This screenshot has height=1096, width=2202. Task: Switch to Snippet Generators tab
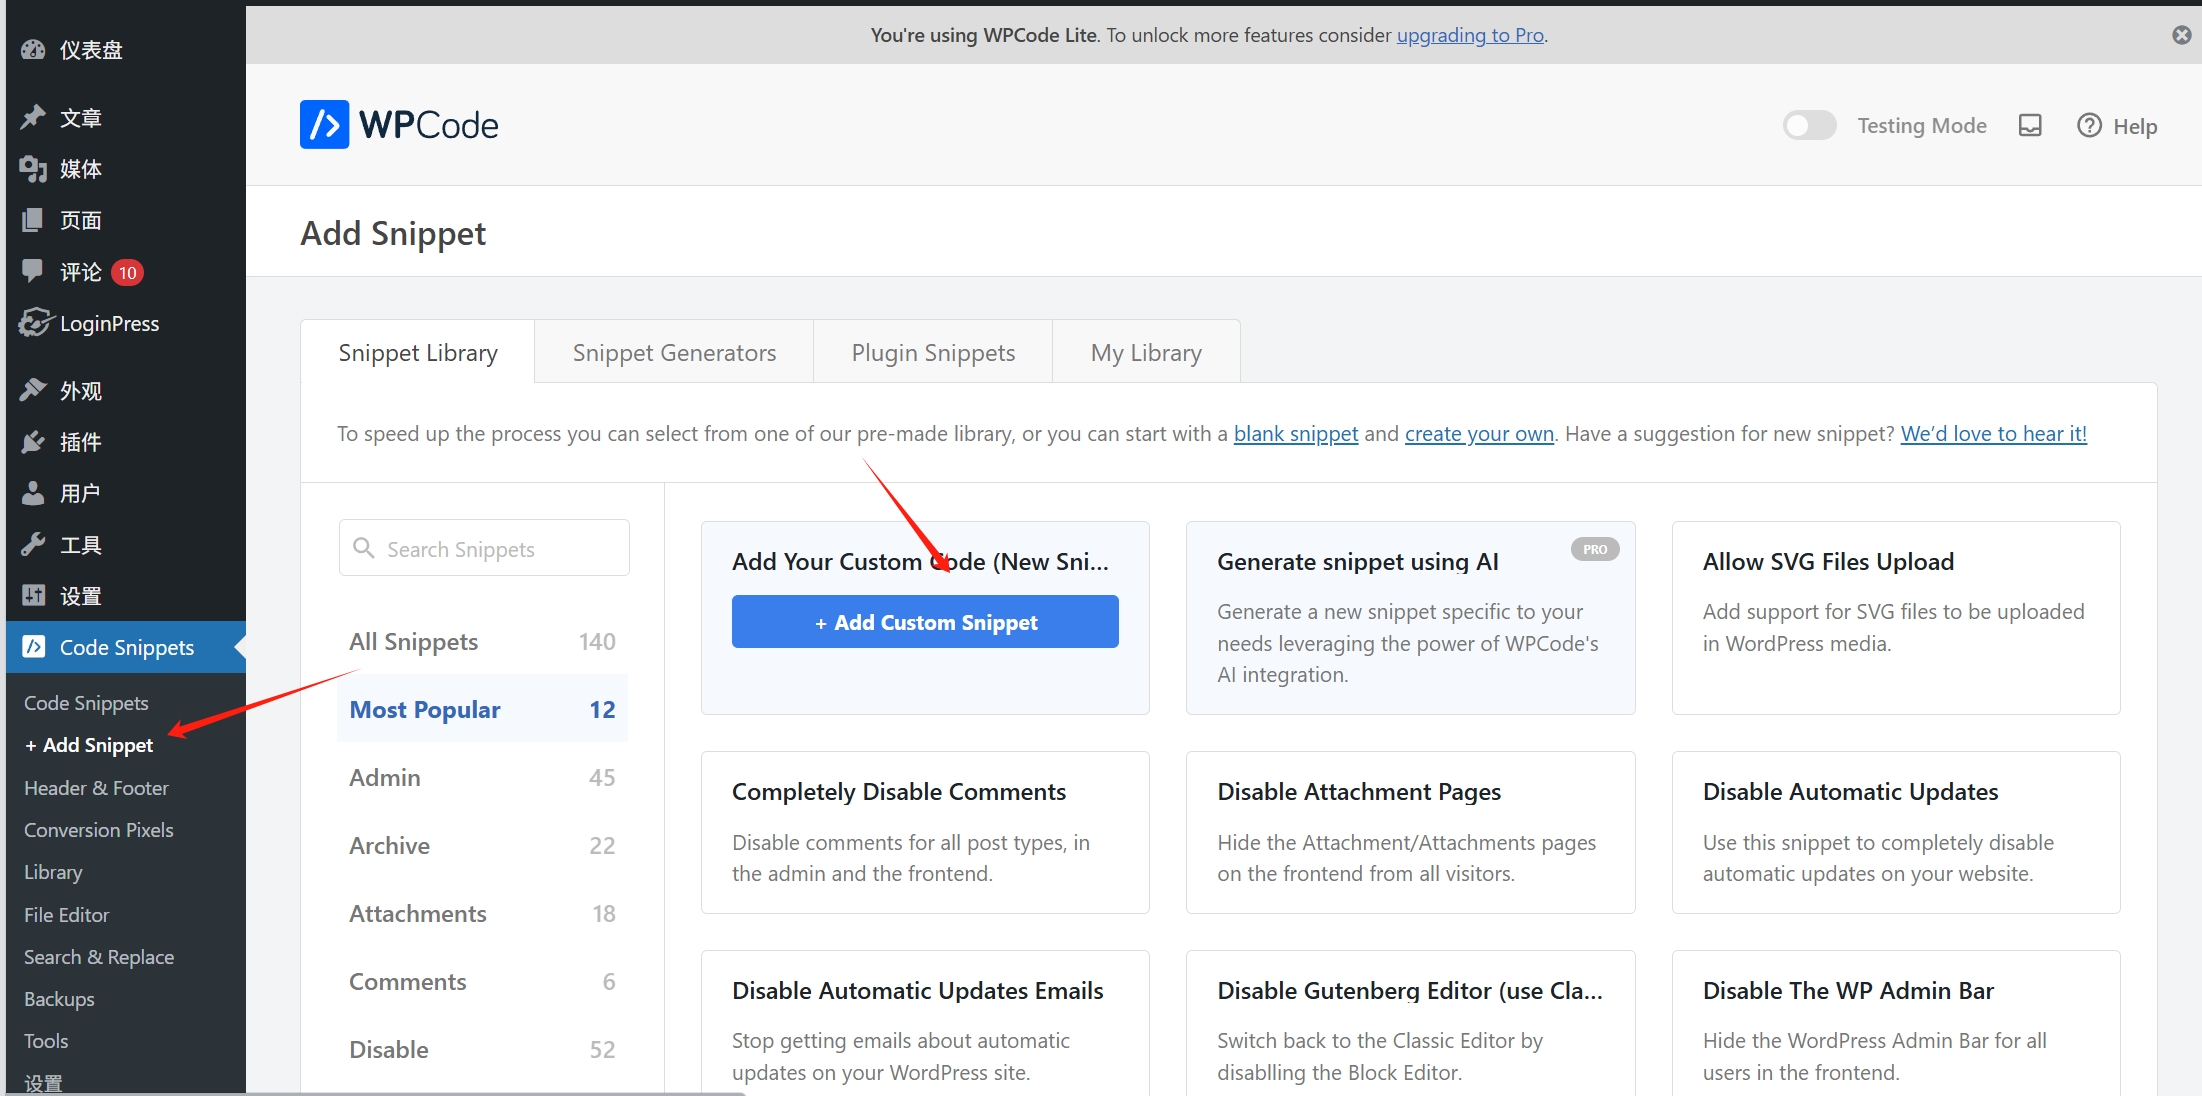point(674,353)
